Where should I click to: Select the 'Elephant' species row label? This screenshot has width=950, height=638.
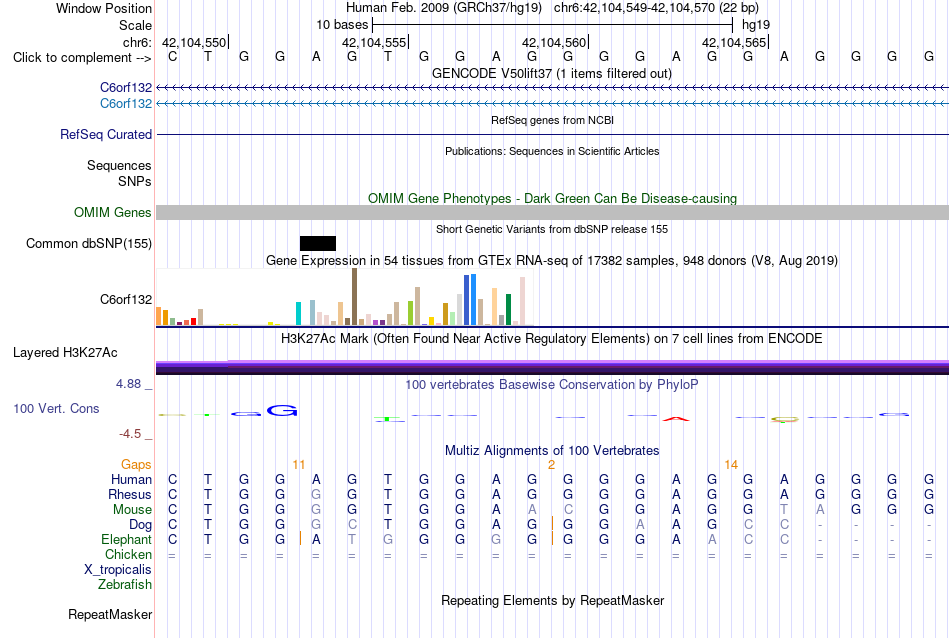pos(127,539)
